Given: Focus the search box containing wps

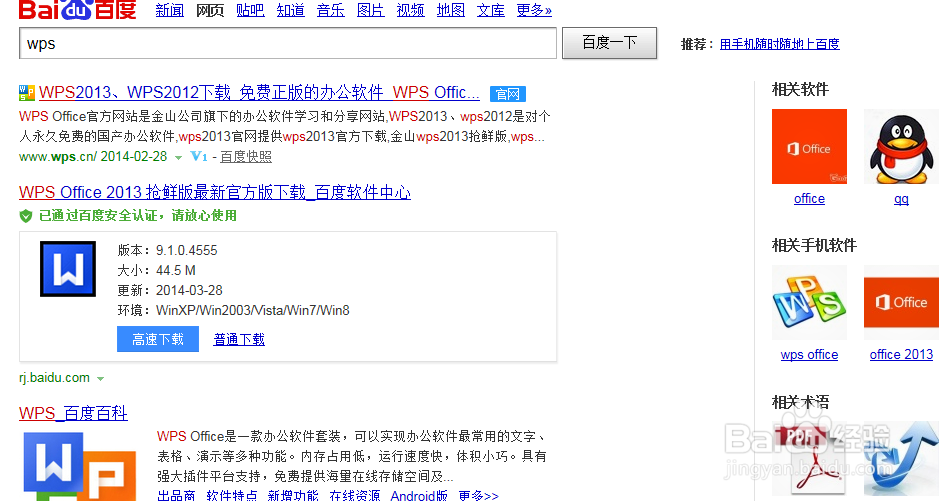Looking at the screenshot, I should tap(288, 43).
